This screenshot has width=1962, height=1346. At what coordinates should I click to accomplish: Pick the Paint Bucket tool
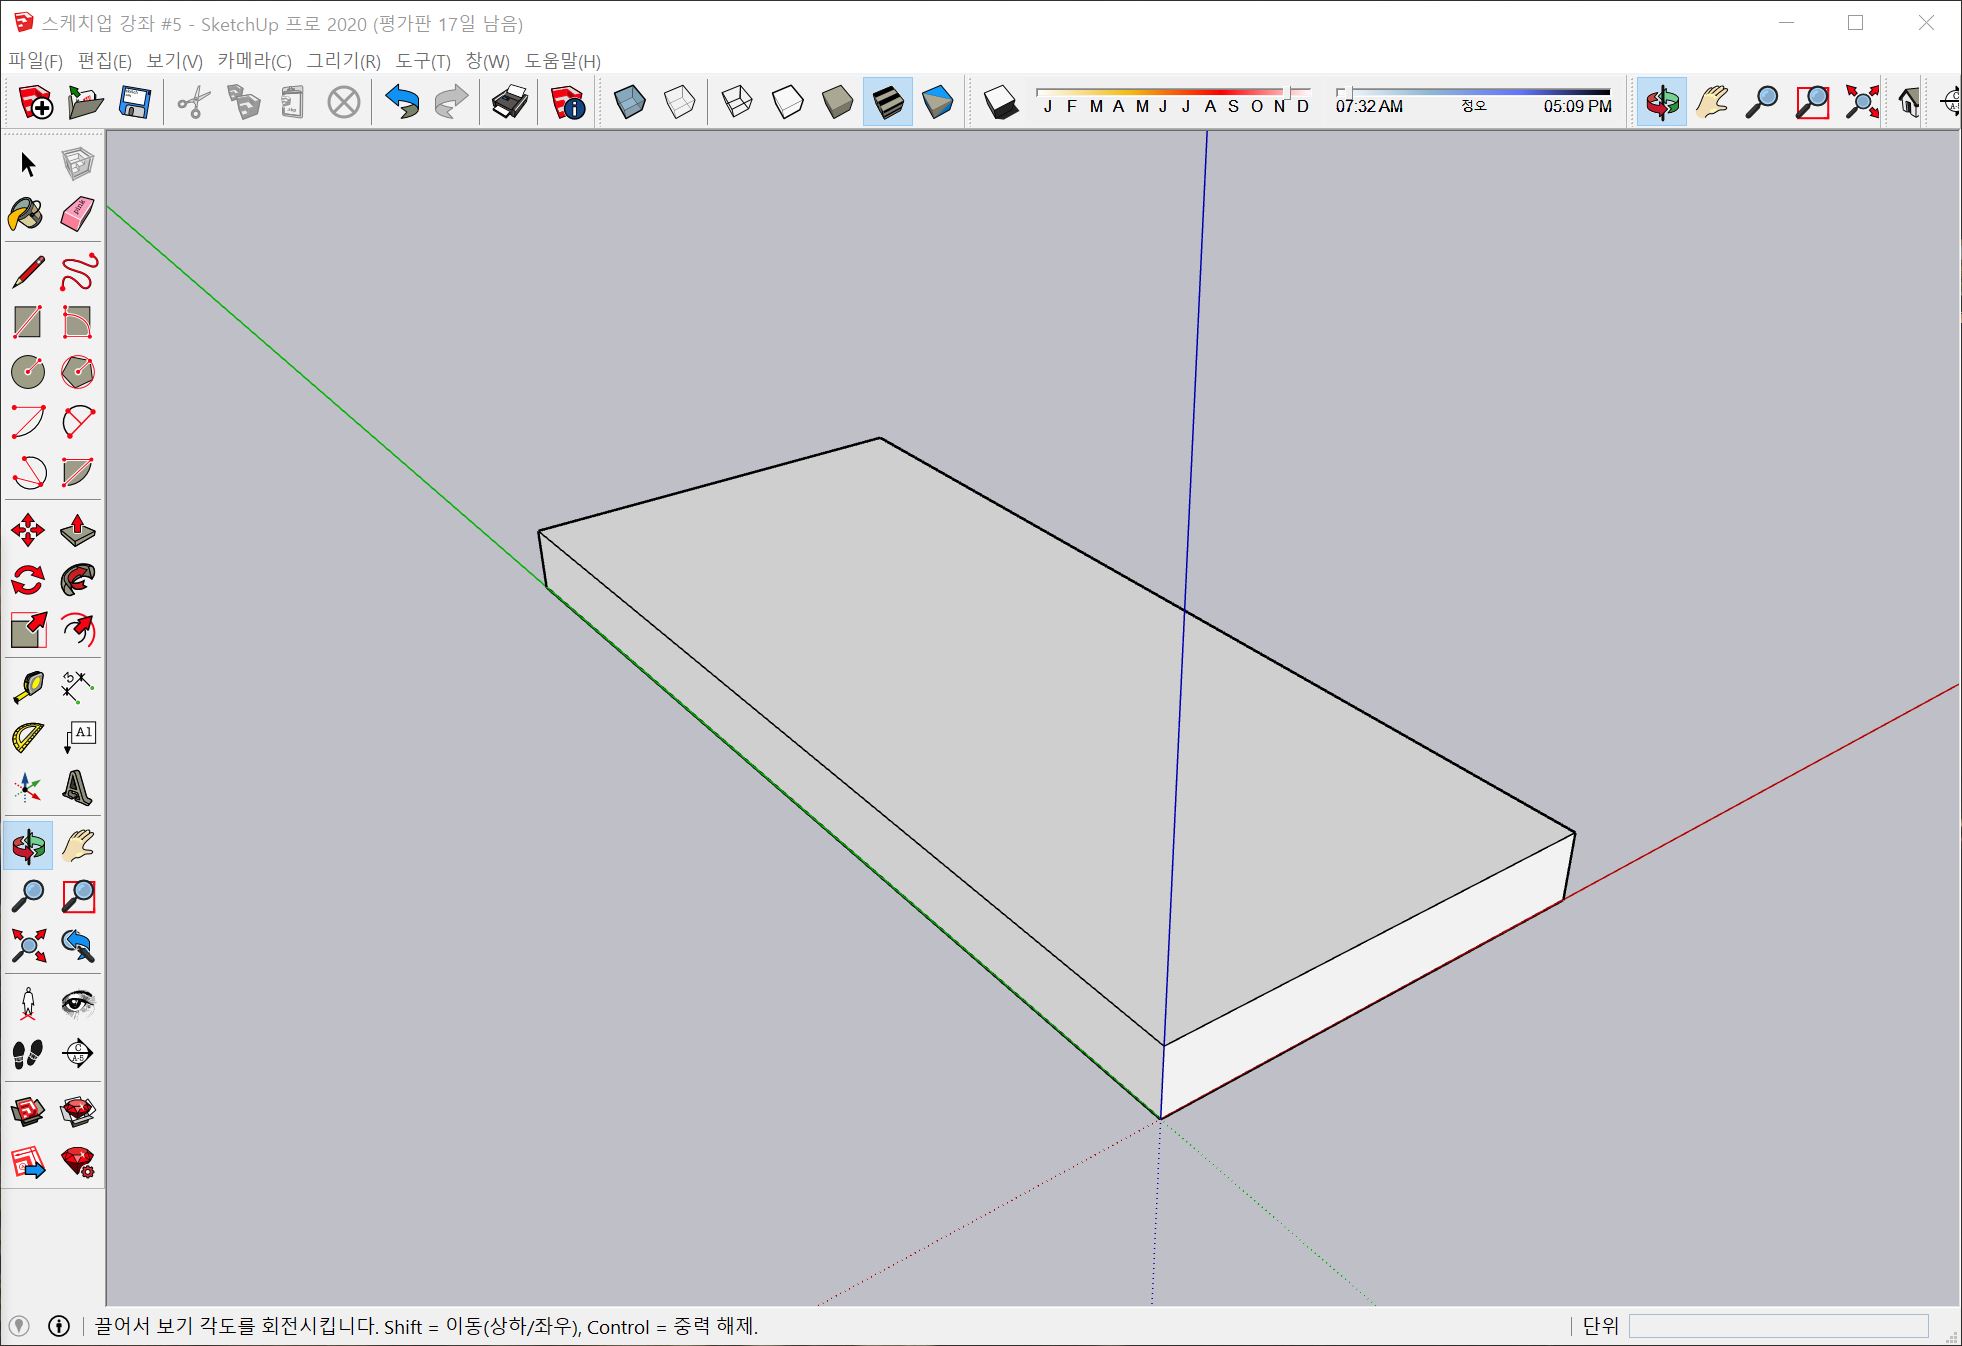tap(27, 213)
